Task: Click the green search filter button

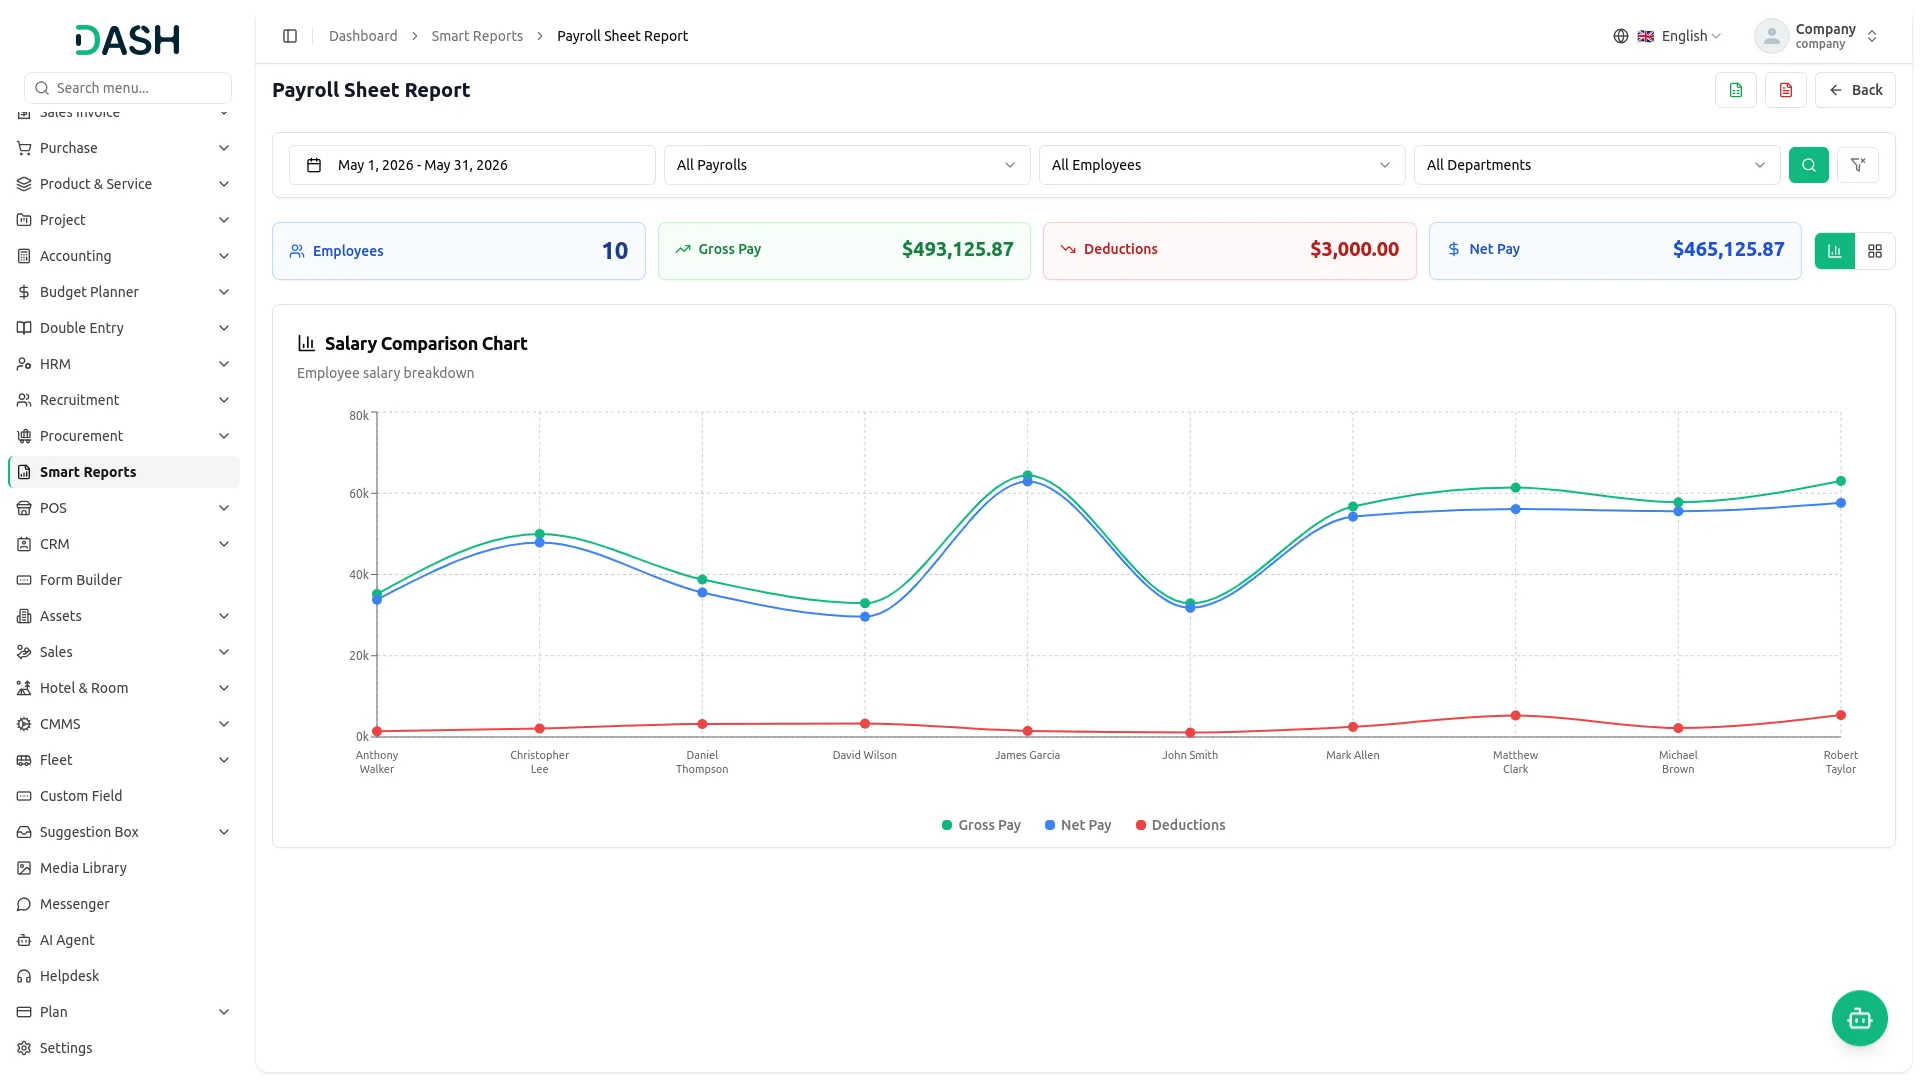Action: [x=1809, y=165]
